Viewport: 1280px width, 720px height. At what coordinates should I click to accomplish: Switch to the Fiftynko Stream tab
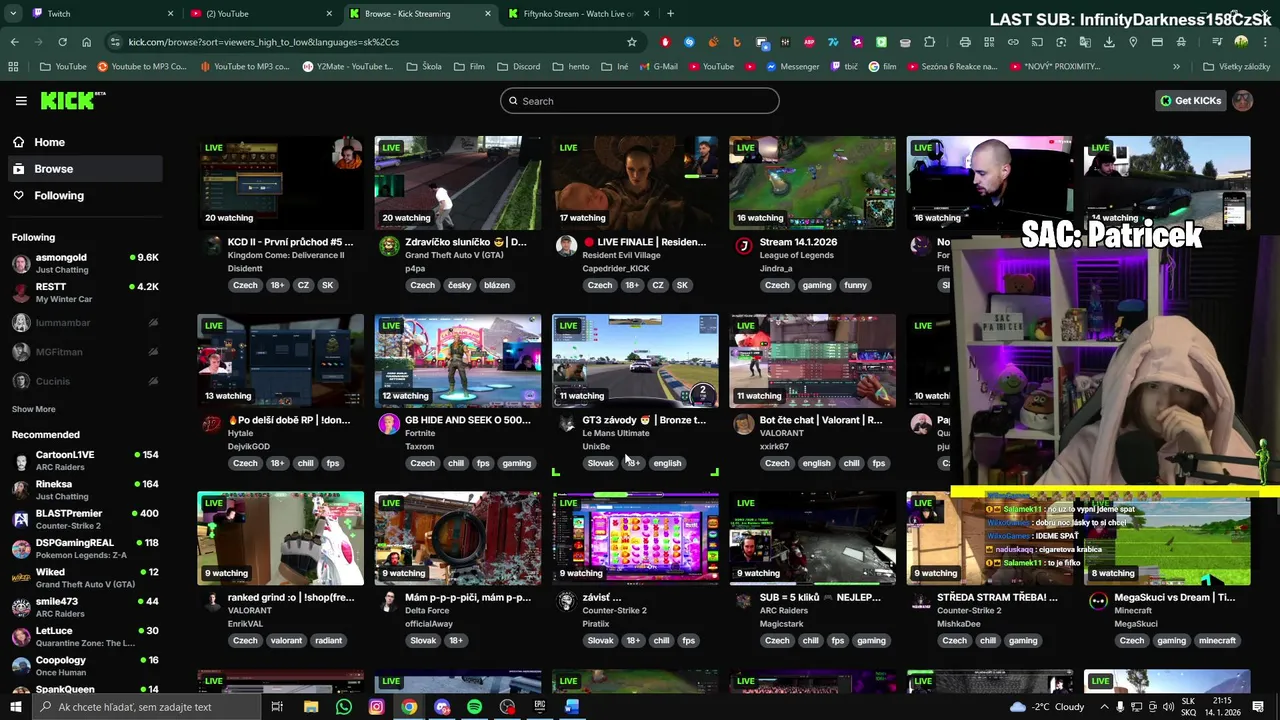[580, 14]
